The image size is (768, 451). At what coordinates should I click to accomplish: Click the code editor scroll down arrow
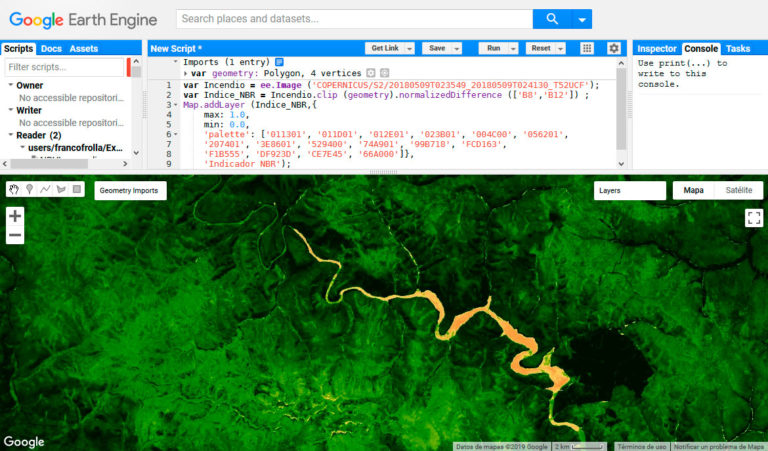(x=621, y=164)
